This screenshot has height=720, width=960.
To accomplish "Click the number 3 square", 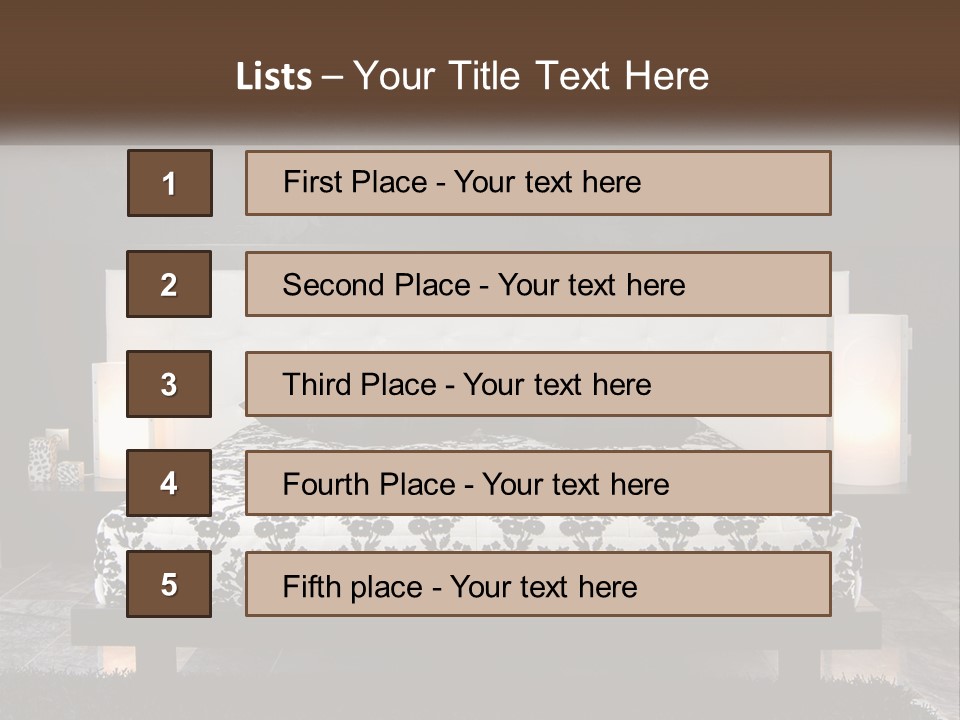I will pos(169,384).
